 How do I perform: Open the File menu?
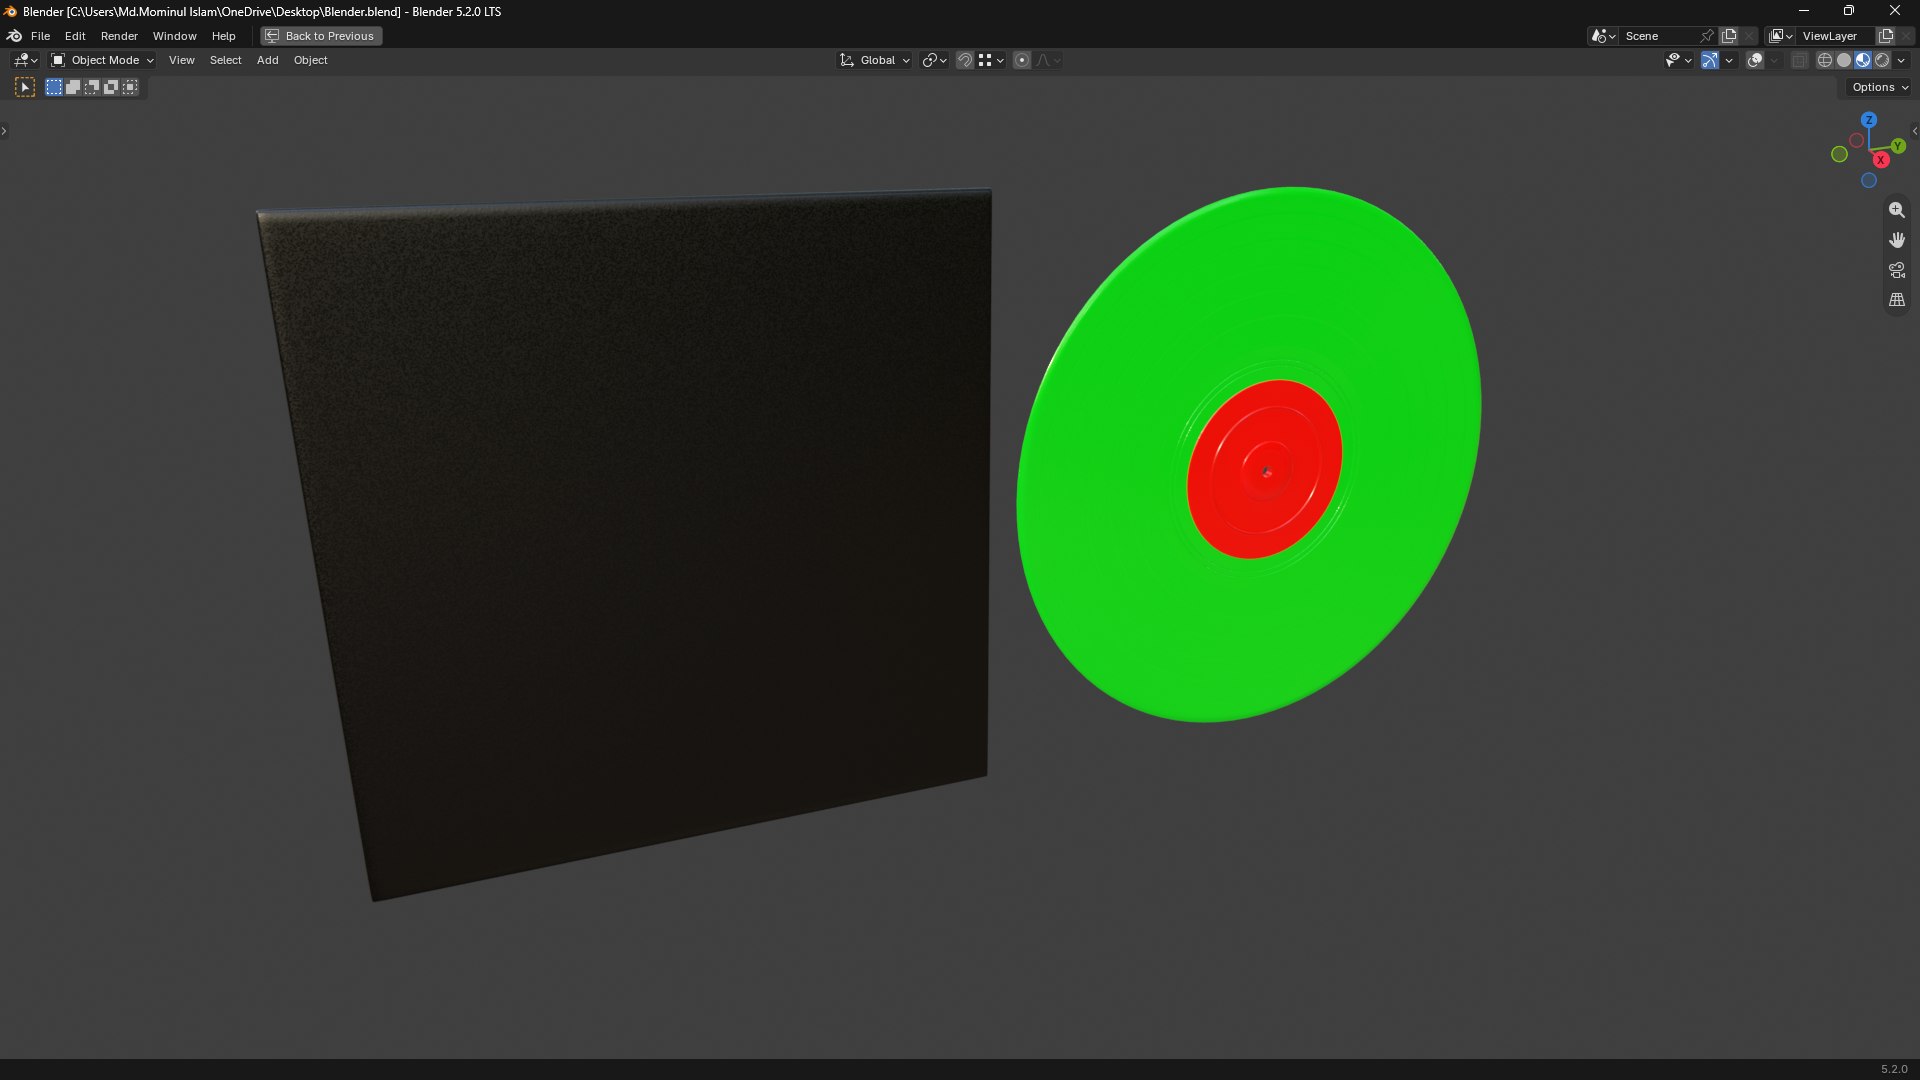[x=41, y=36]
